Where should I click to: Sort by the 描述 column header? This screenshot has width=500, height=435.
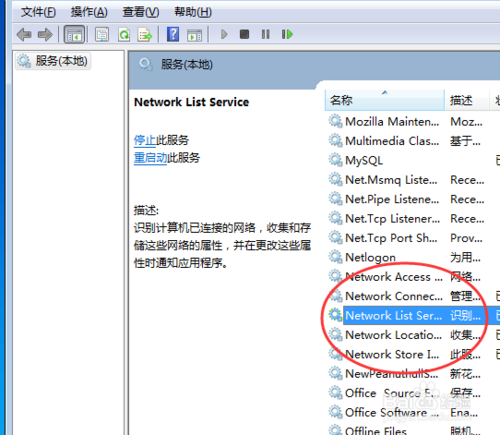point(467,100)
